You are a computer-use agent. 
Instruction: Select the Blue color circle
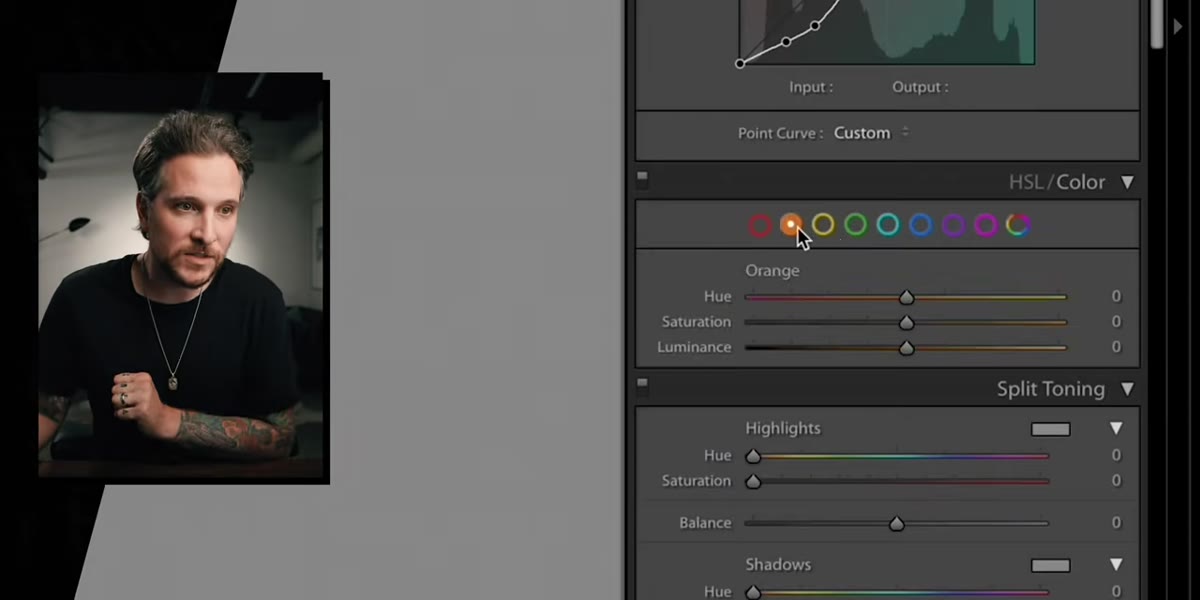click(x=921, y=225)
